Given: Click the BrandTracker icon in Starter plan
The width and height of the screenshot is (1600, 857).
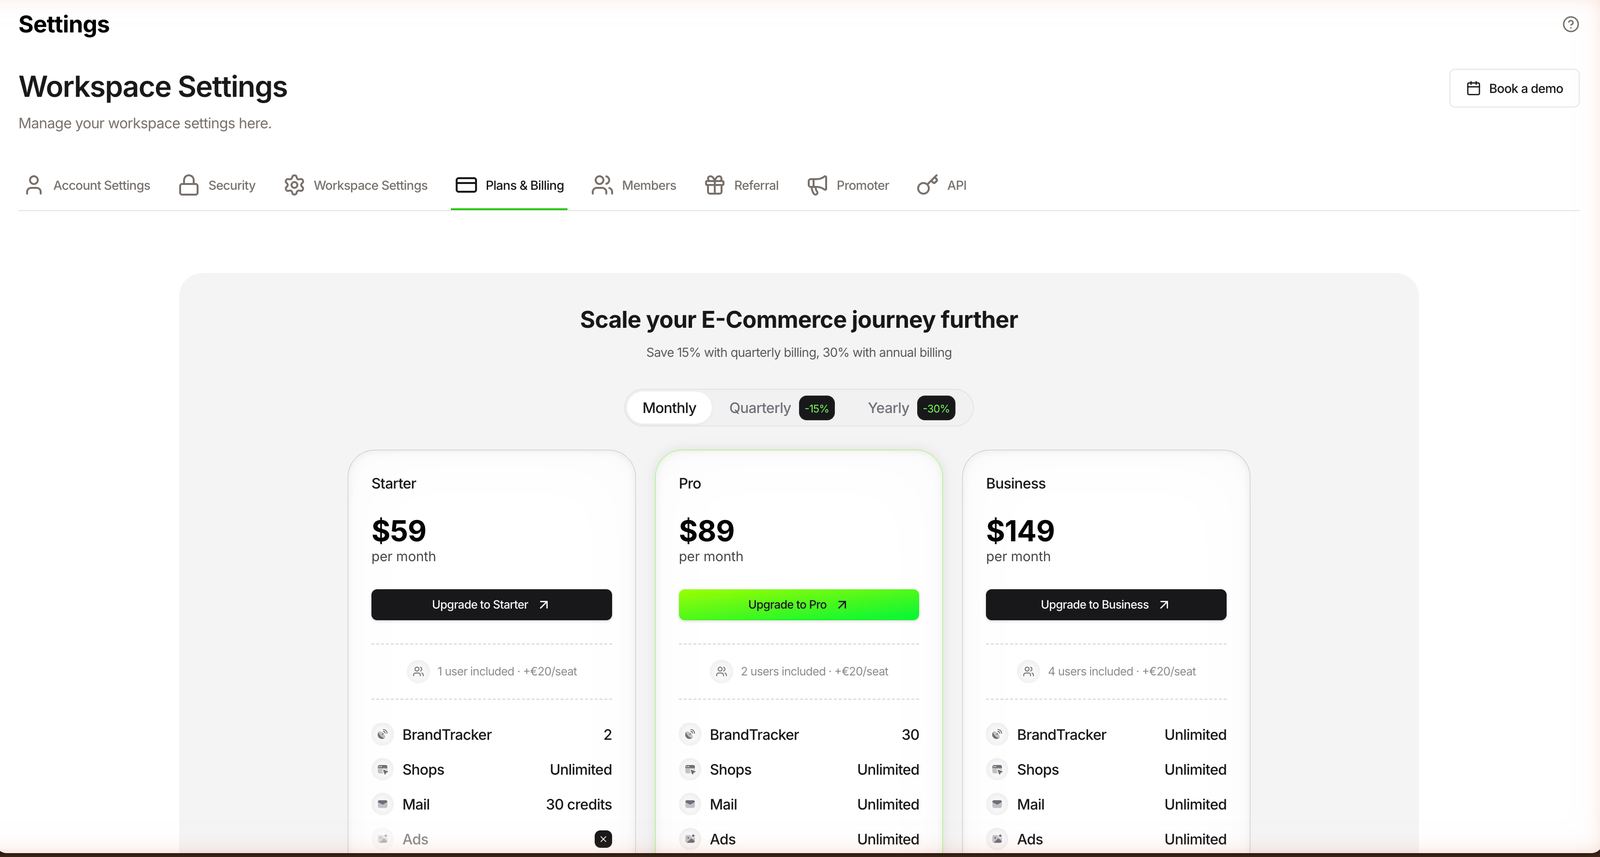Looking at the screenshot, I should click(383, 735).
